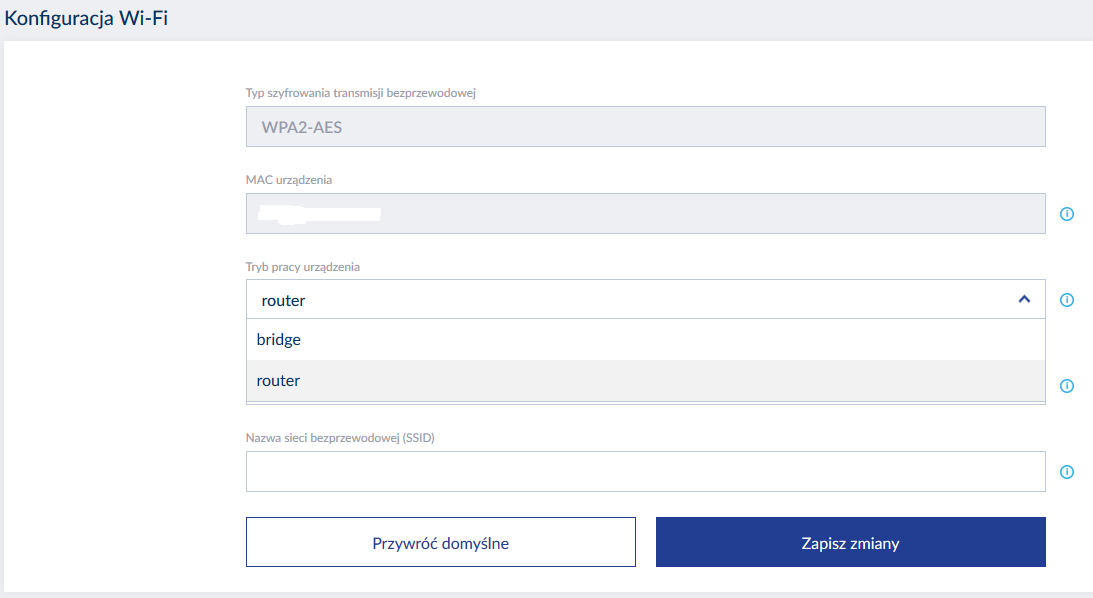Click info icon beside MAC urządzenia field
Screen dimensions: 1093x598
point(1066,214)
